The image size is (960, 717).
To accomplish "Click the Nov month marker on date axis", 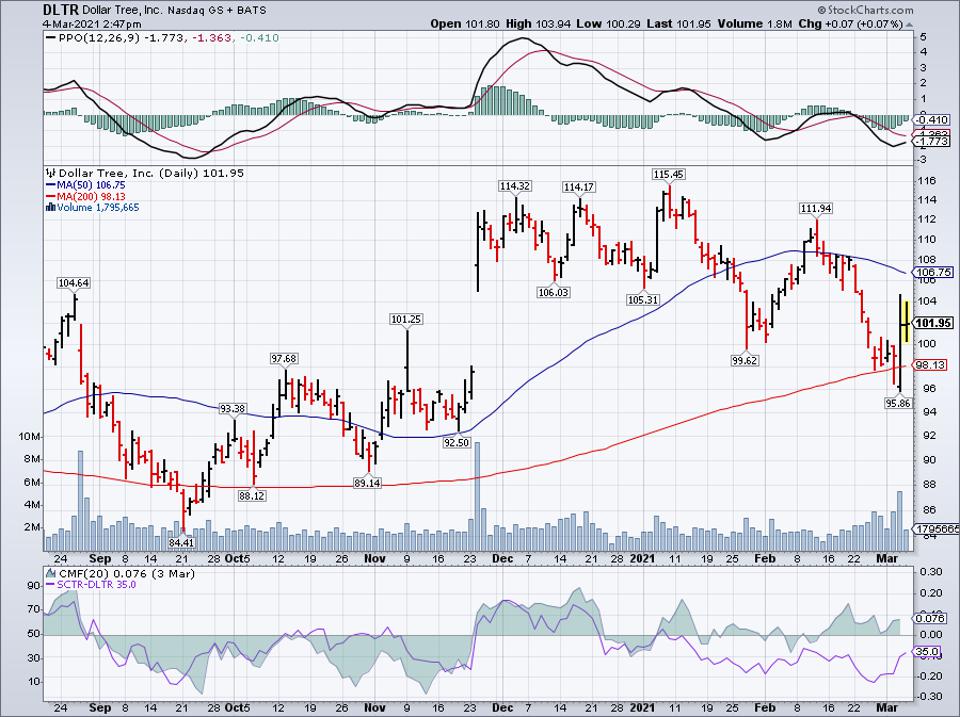I will pos(372,559).
